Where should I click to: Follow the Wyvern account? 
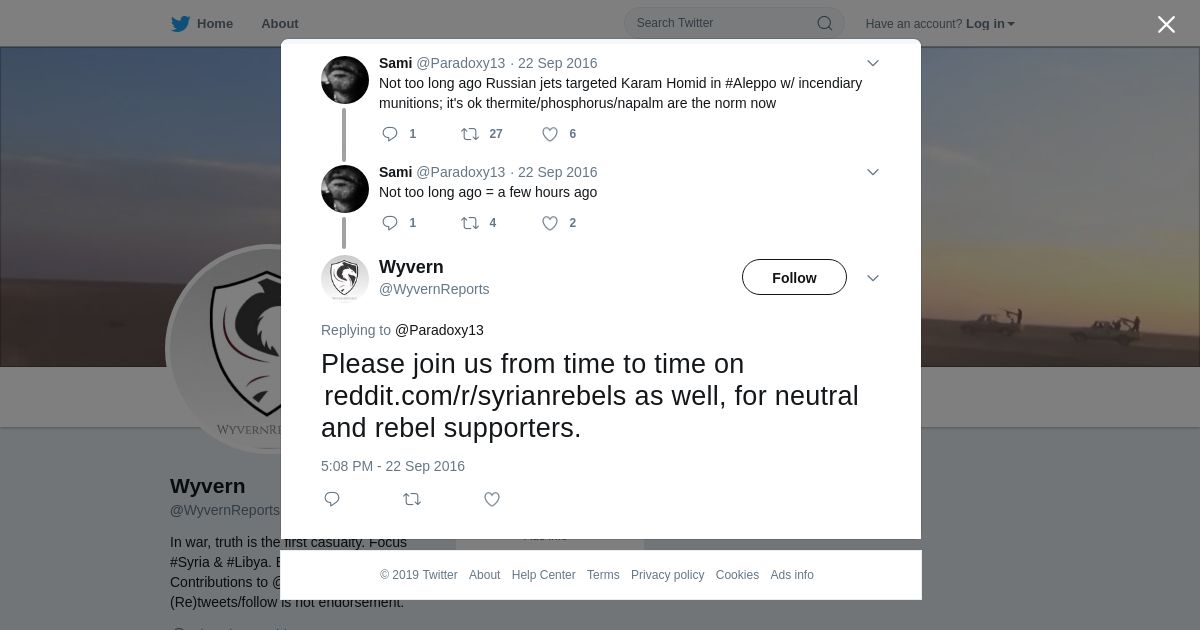pyautogui.click(x=794, y=278)
